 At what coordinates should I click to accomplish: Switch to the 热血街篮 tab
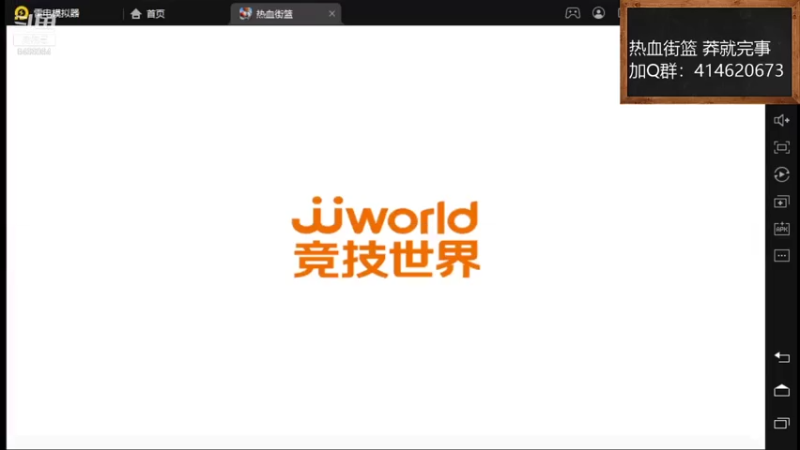click(286, 14)
